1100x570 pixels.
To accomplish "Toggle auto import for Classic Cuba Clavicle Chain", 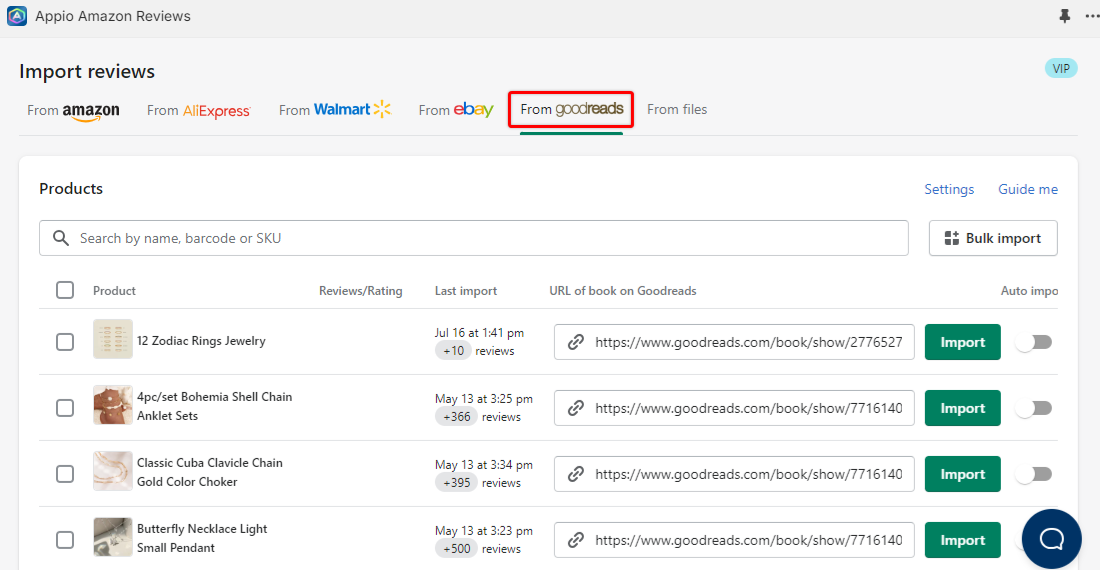I will point(1033,474).
